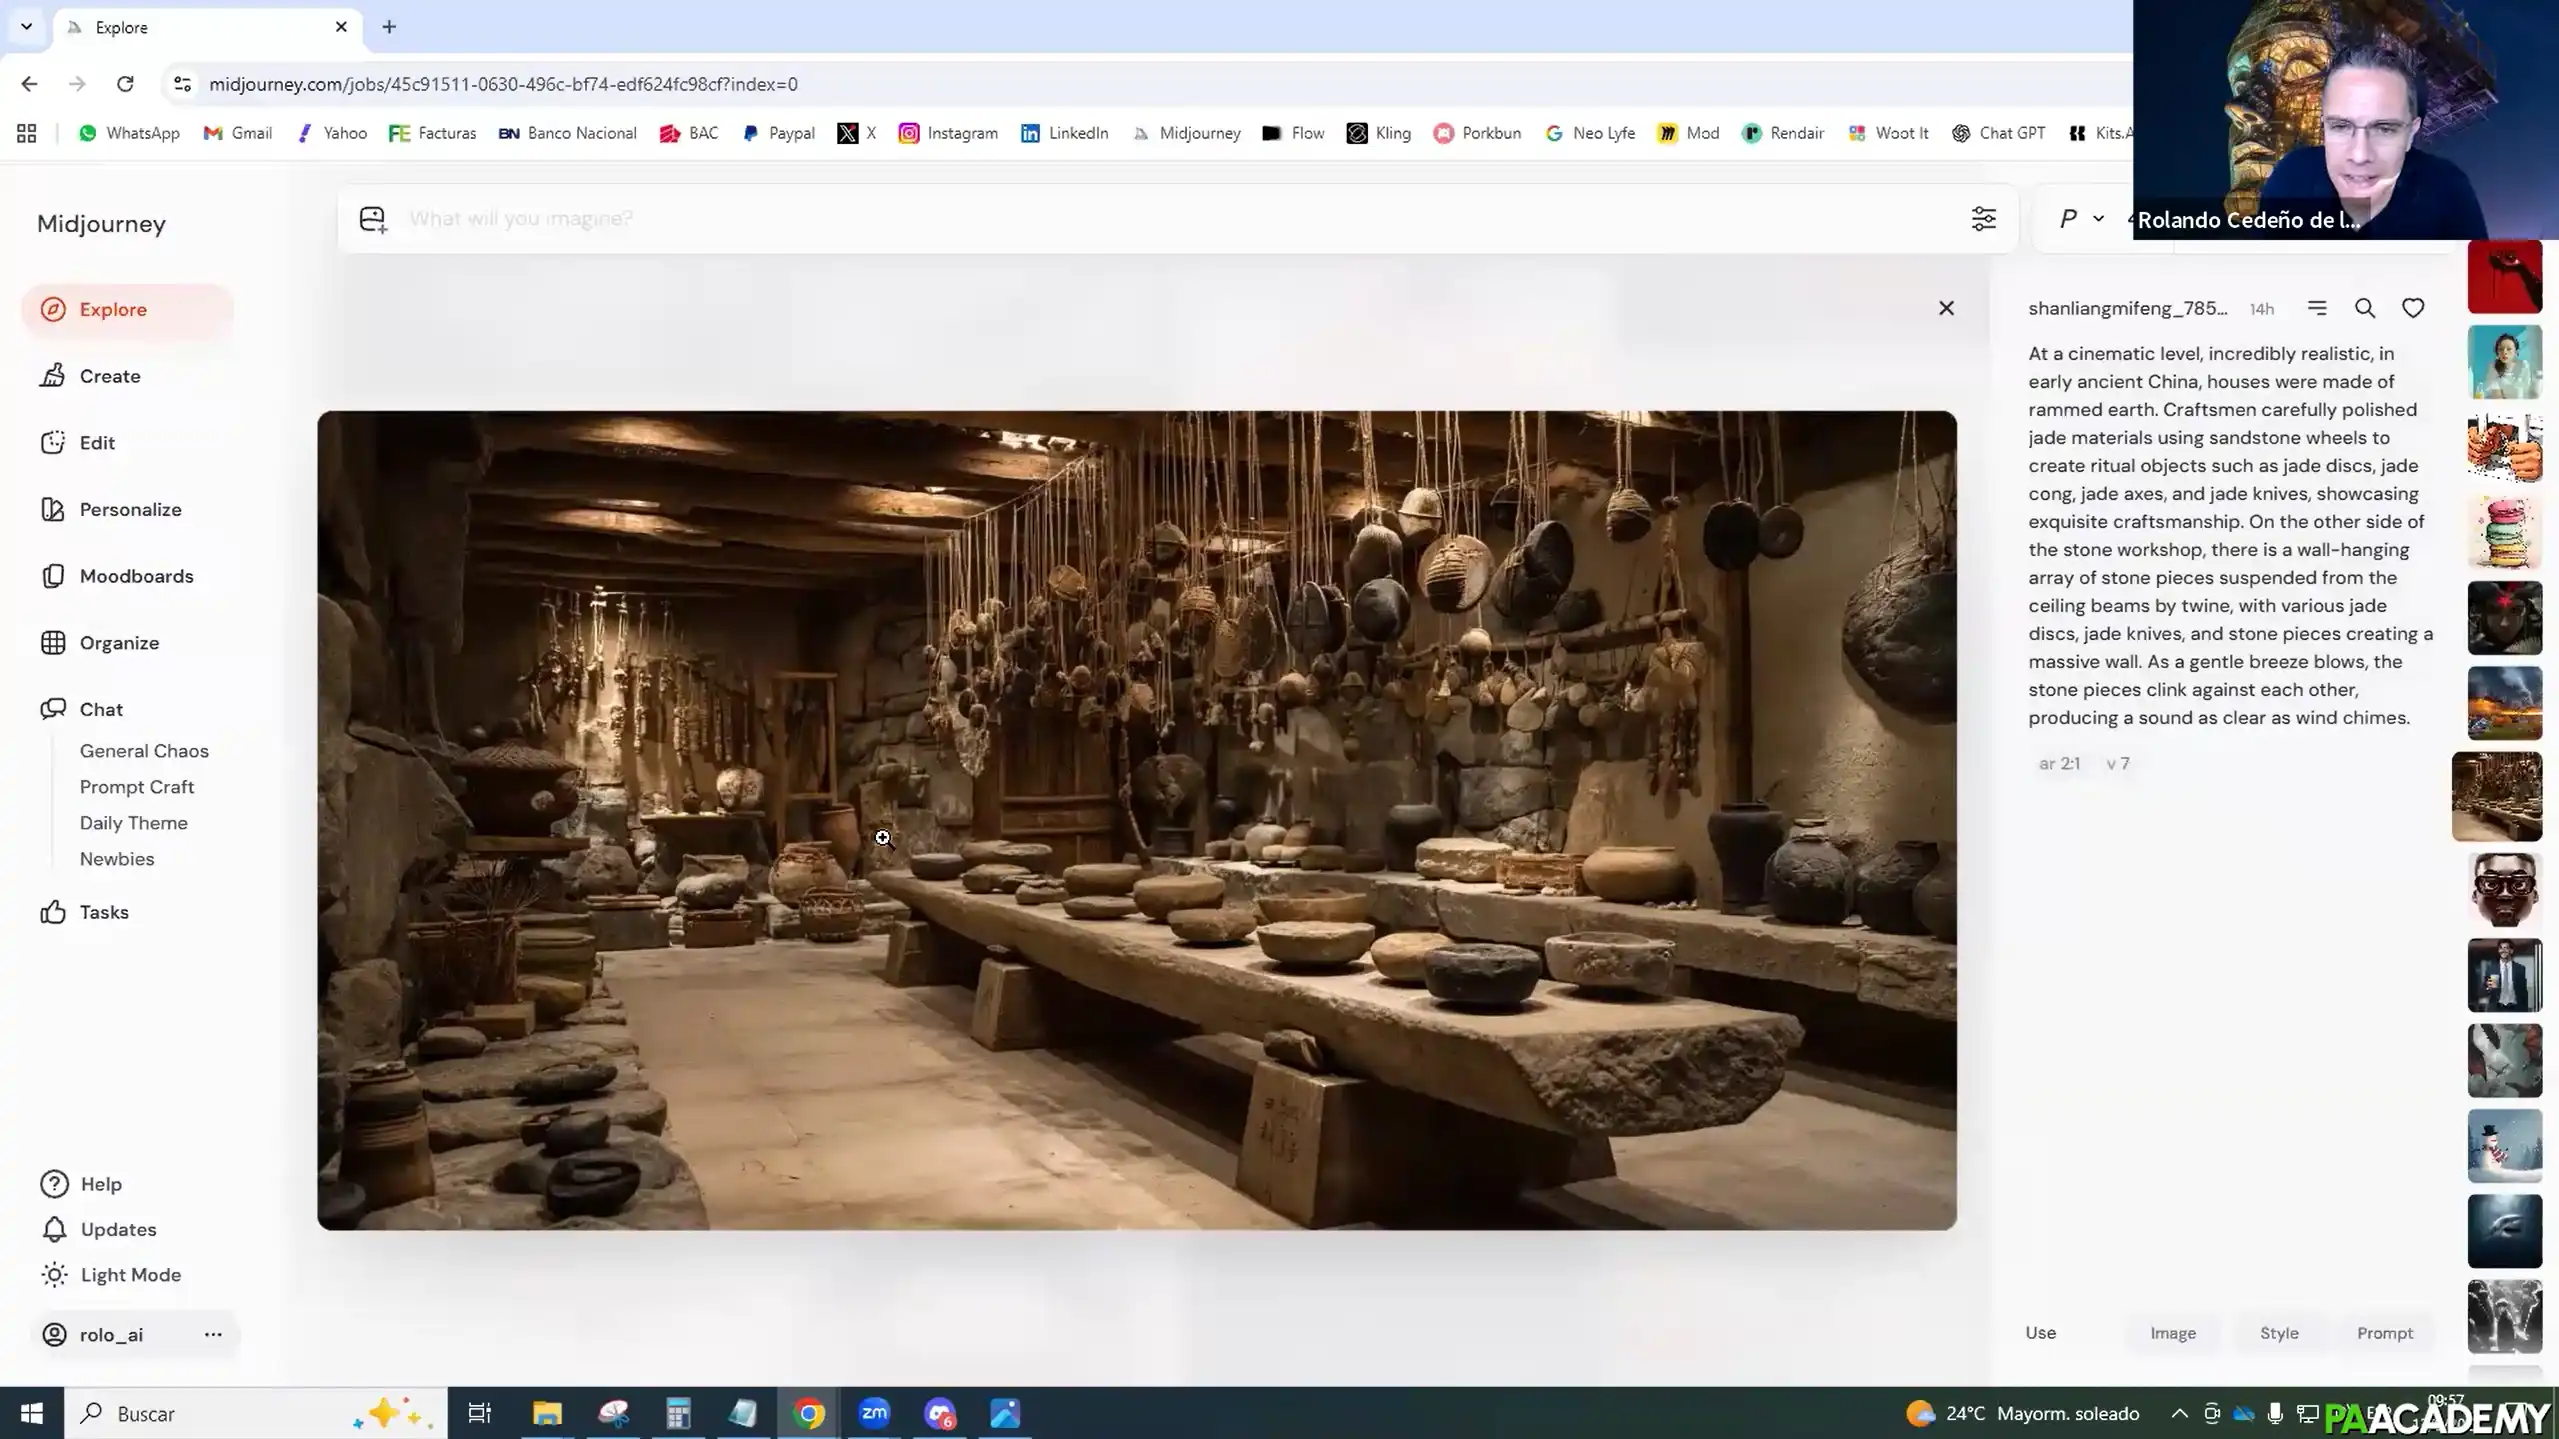Viewport: 2559px width, 1439px height.
Task: Copy the Style with the Style button
Action: tap(2278, 1332)
